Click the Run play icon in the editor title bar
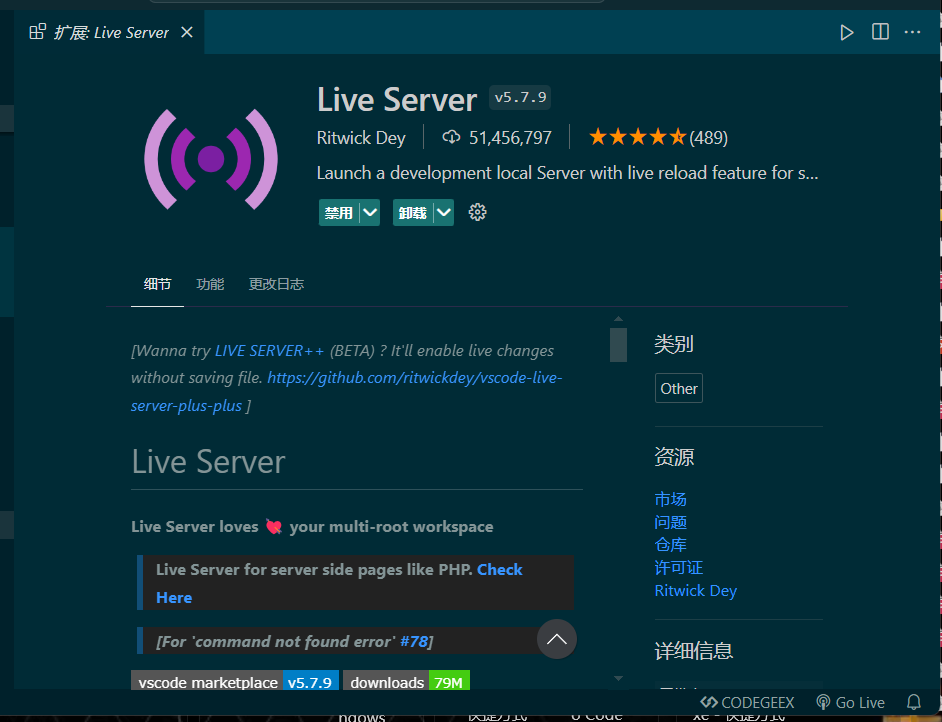The width and height of the screenshot is (942, 722). coord(846,32)
